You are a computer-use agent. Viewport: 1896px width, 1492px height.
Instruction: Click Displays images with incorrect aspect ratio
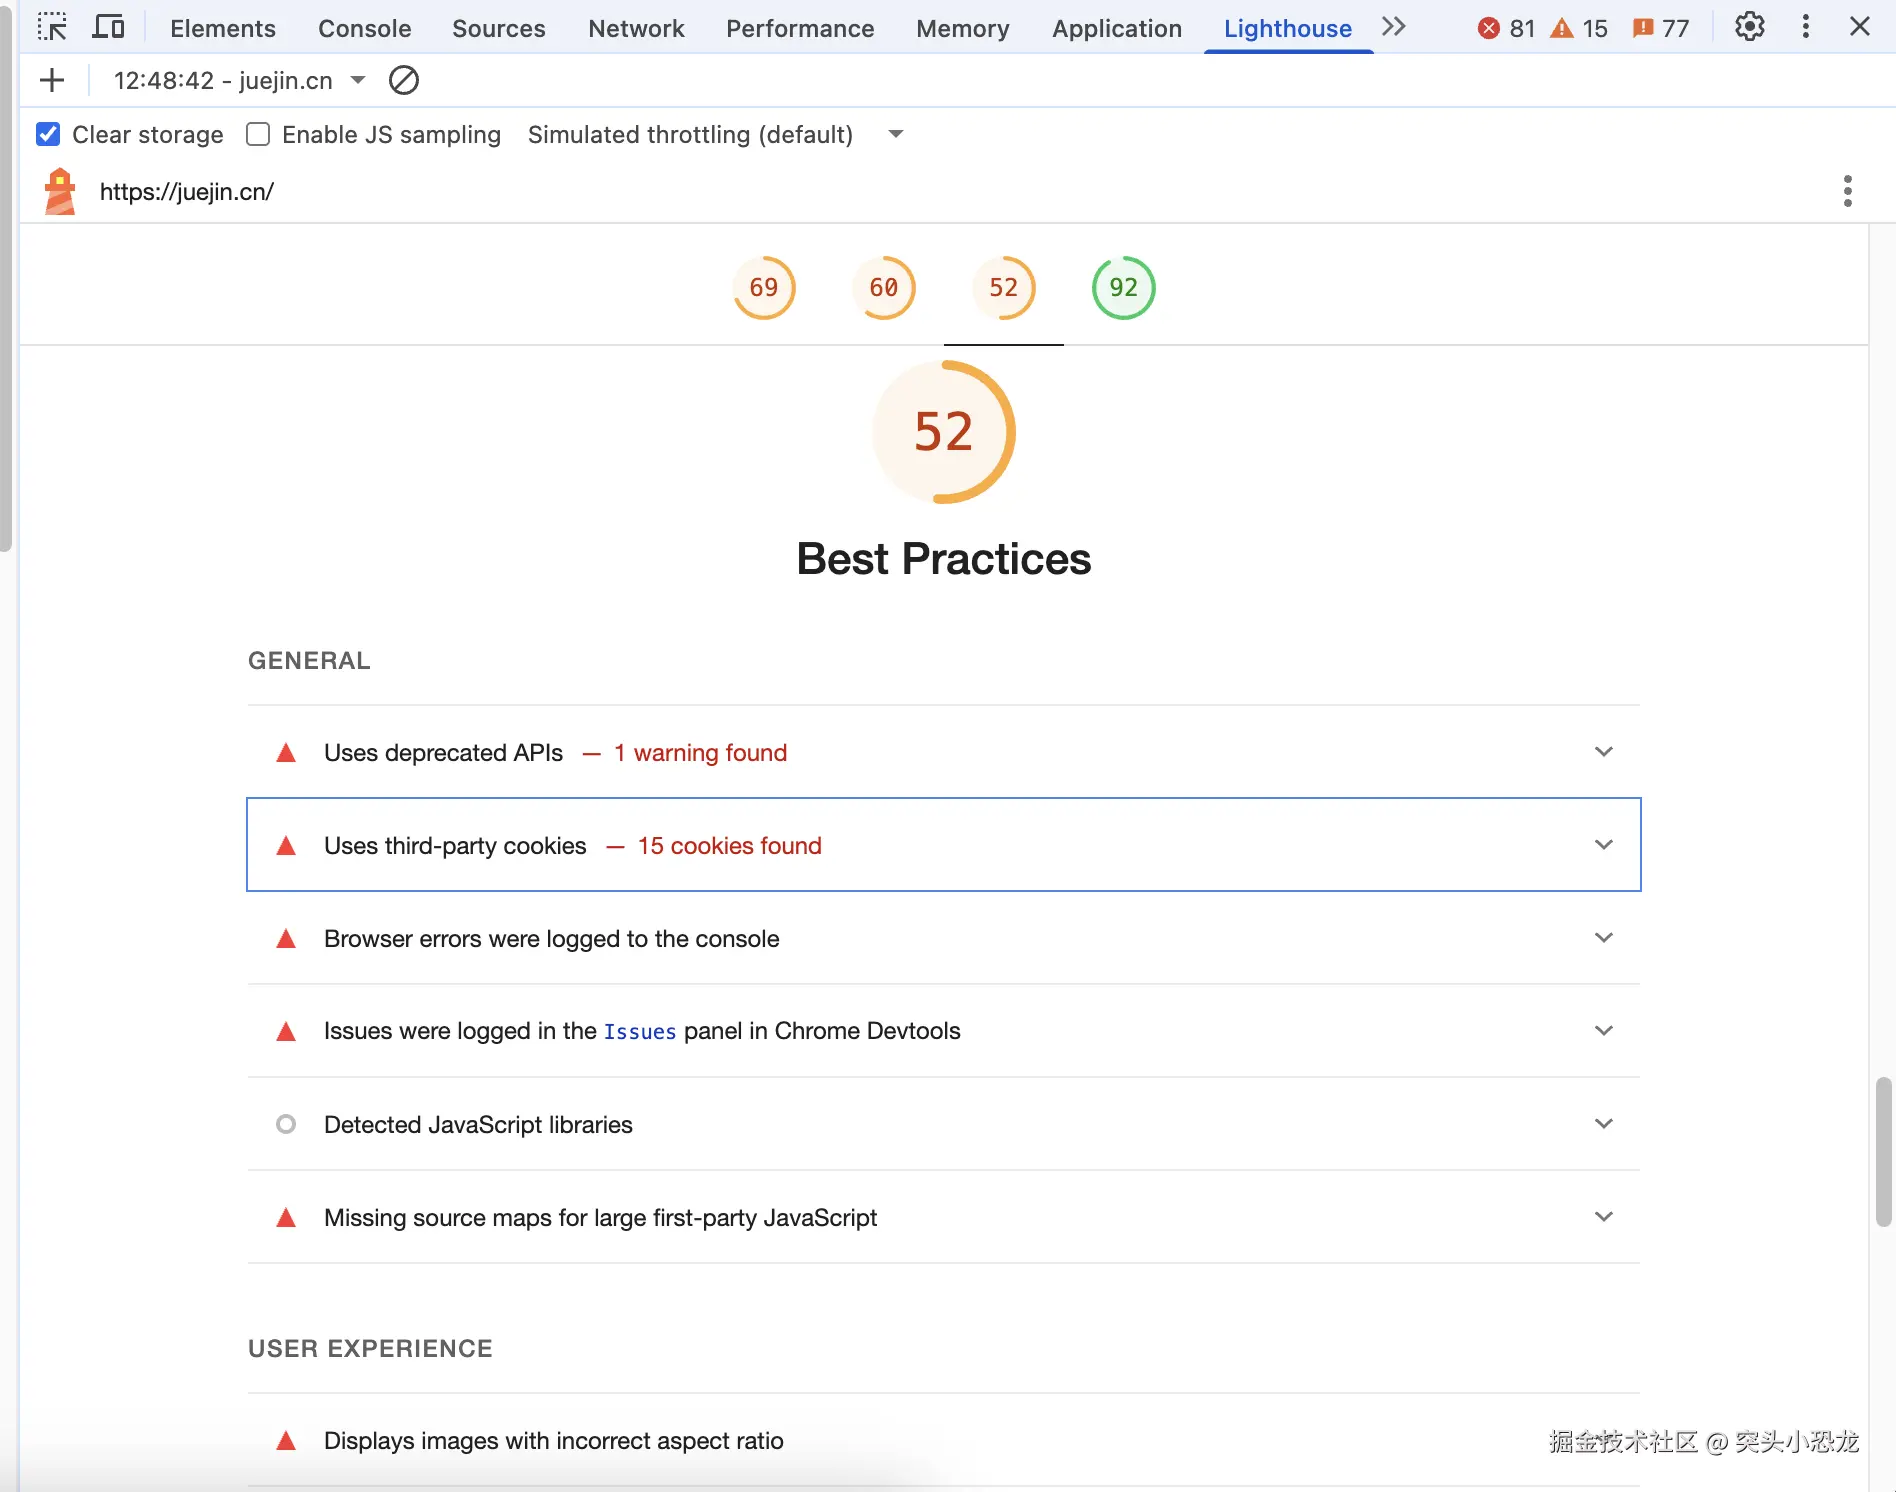[554, 1440]
